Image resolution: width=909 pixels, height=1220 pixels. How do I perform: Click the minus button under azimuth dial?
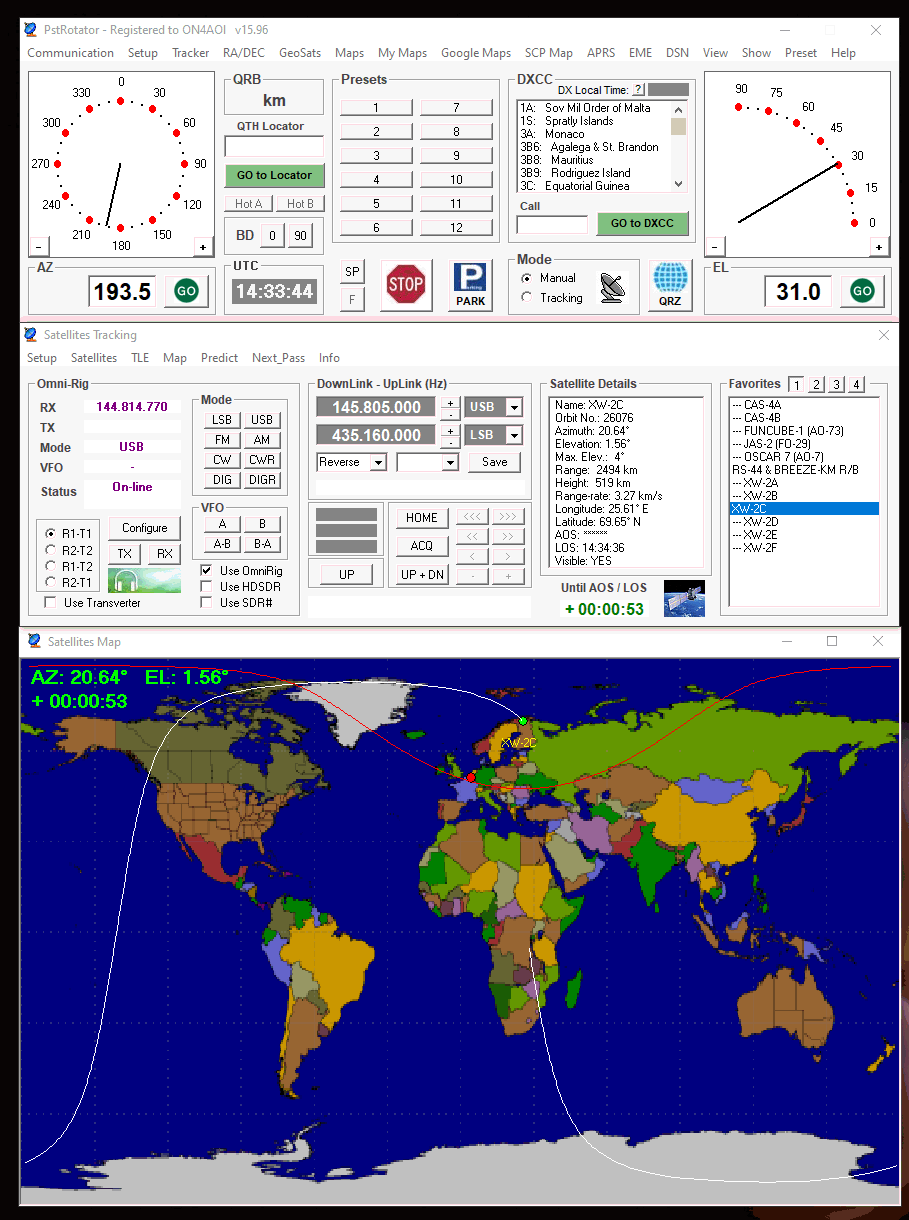coord(39,247)
